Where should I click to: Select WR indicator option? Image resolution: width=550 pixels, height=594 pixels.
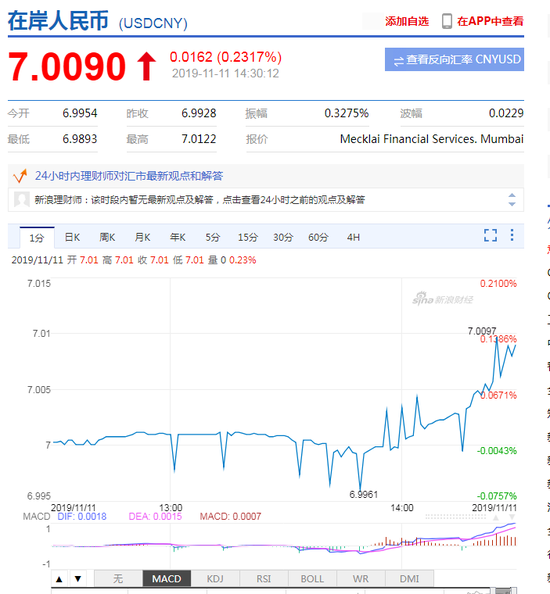361,578
